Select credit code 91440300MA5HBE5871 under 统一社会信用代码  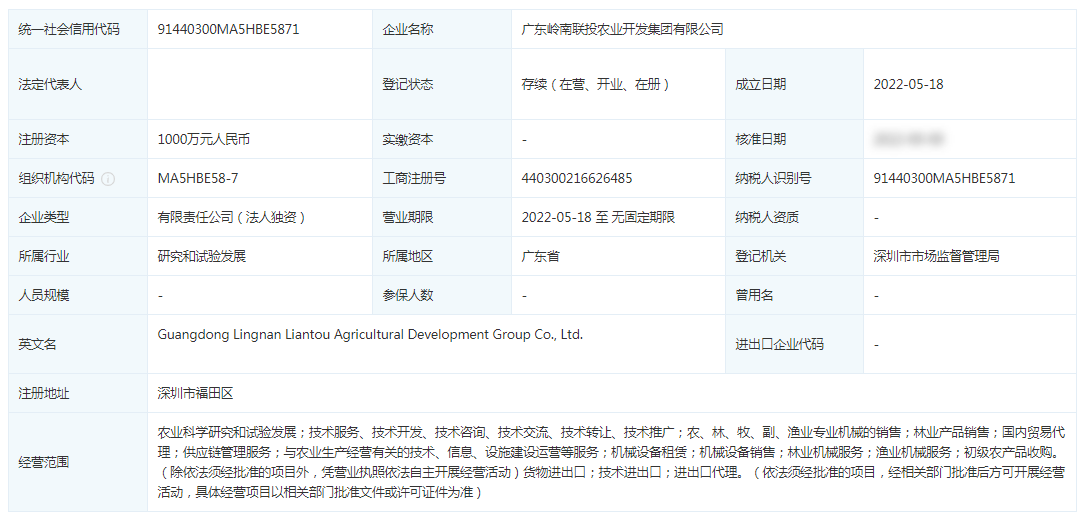[229, 29]
